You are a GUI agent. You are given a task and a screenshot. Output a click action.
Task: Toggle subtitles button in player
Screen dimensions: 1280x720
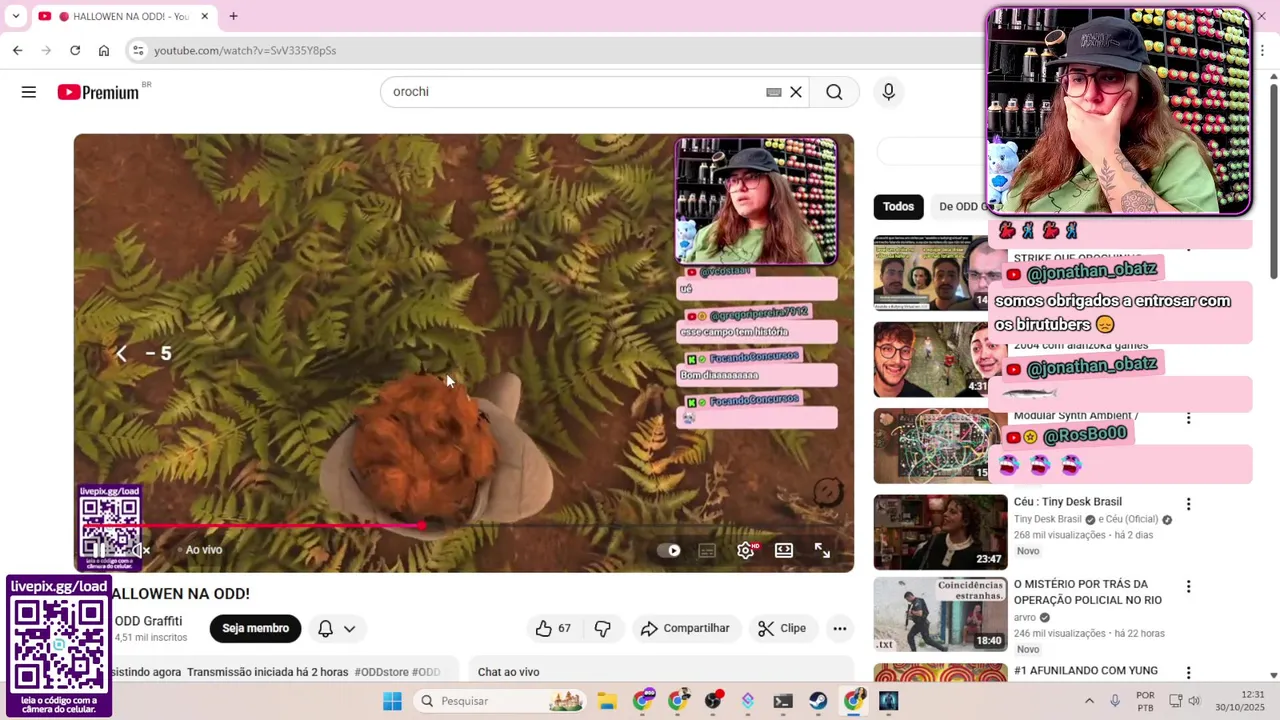point(707,550)
